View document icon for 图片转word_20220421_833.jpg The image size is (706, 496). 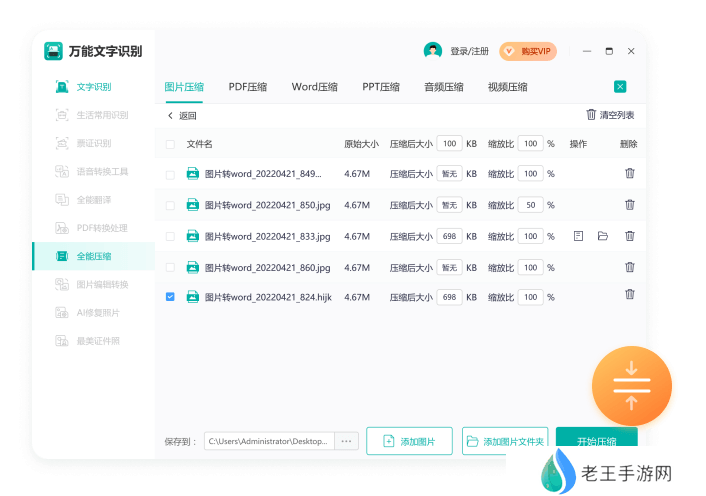pyautogui.click(x=578, y=236)
